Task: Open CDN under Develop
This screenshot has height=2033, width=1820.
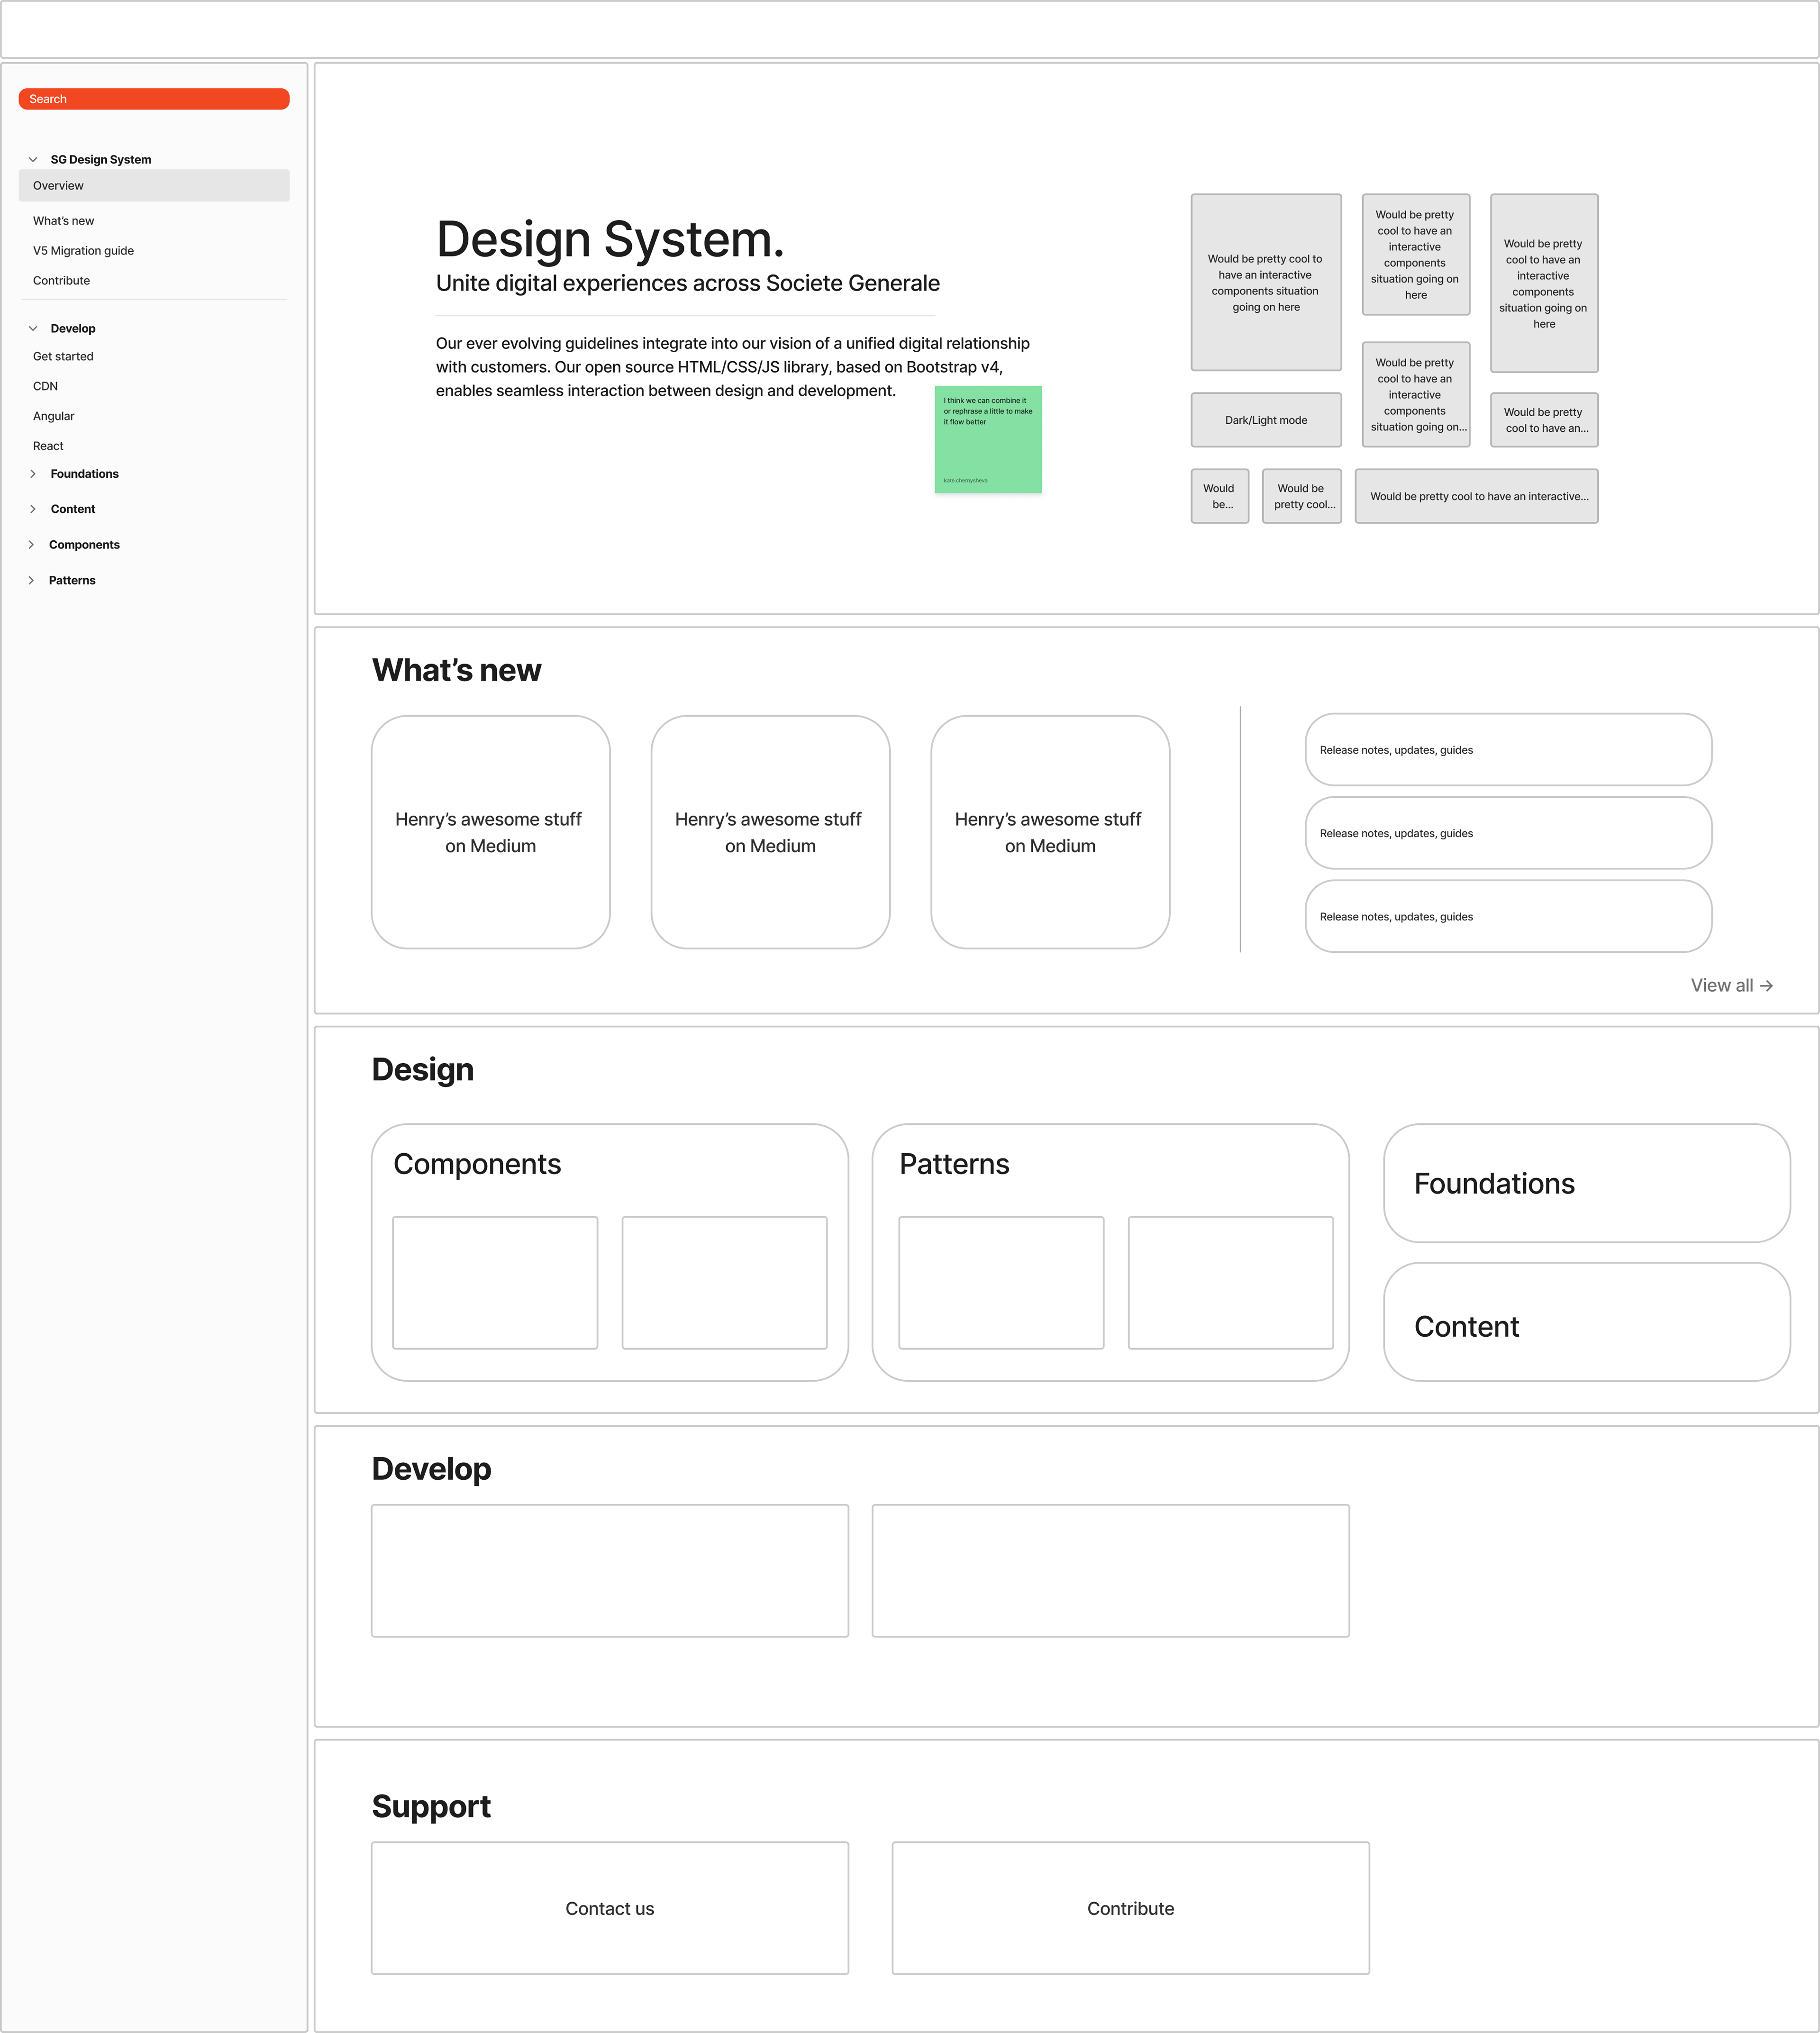Action: [x=45, y=386]
